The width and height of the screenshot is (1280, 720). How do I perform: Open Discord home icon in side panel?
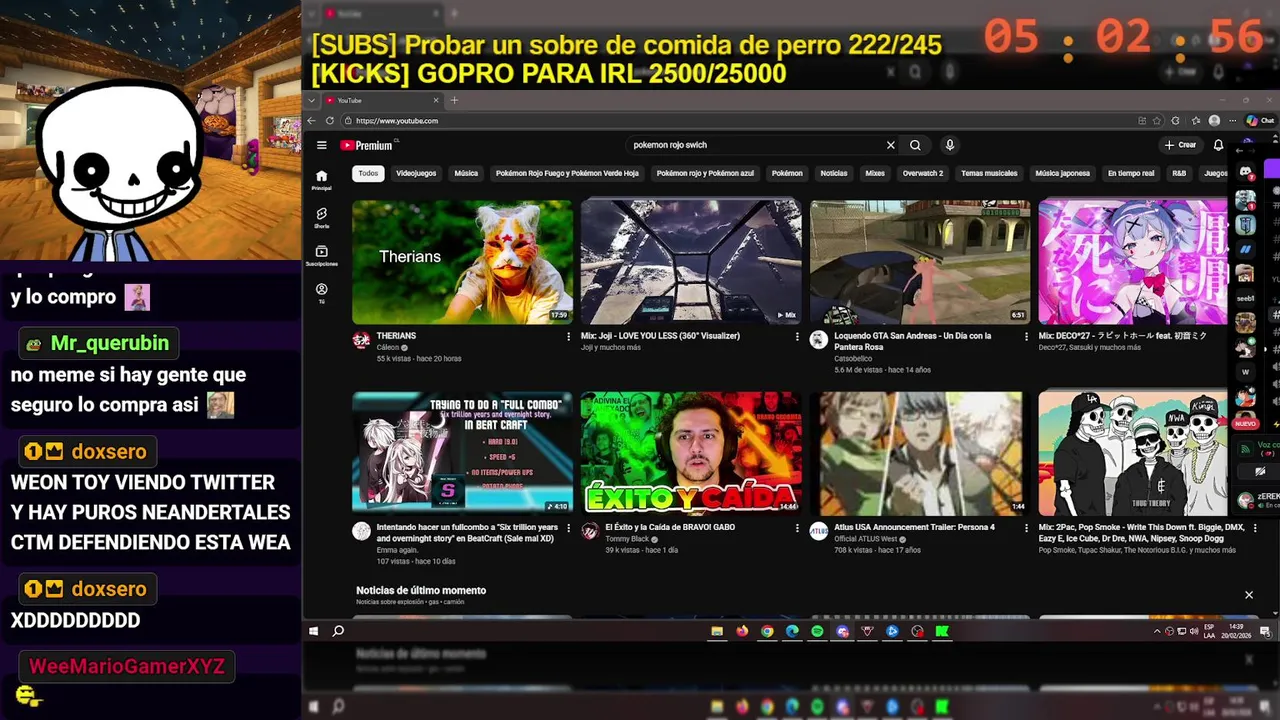click(x=1245, y=173)
